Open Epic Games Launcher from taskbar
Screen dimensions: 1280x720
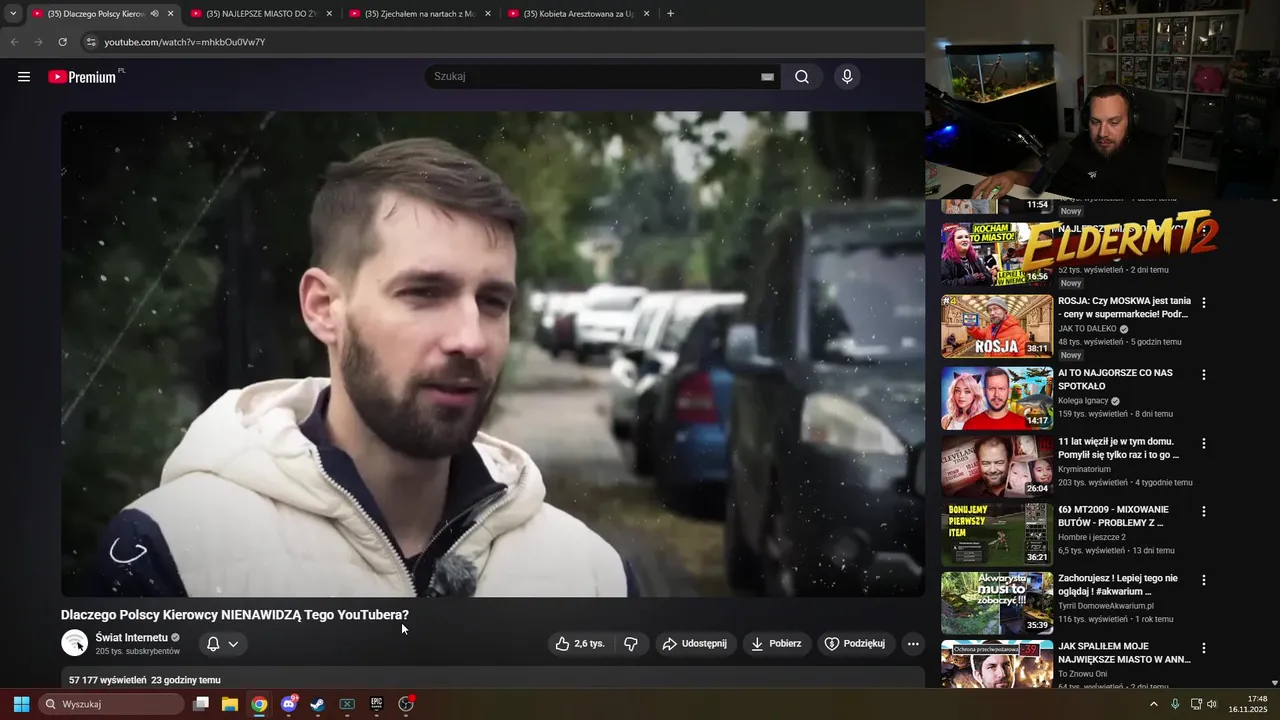pyautogui.click(x=376, y=704)
